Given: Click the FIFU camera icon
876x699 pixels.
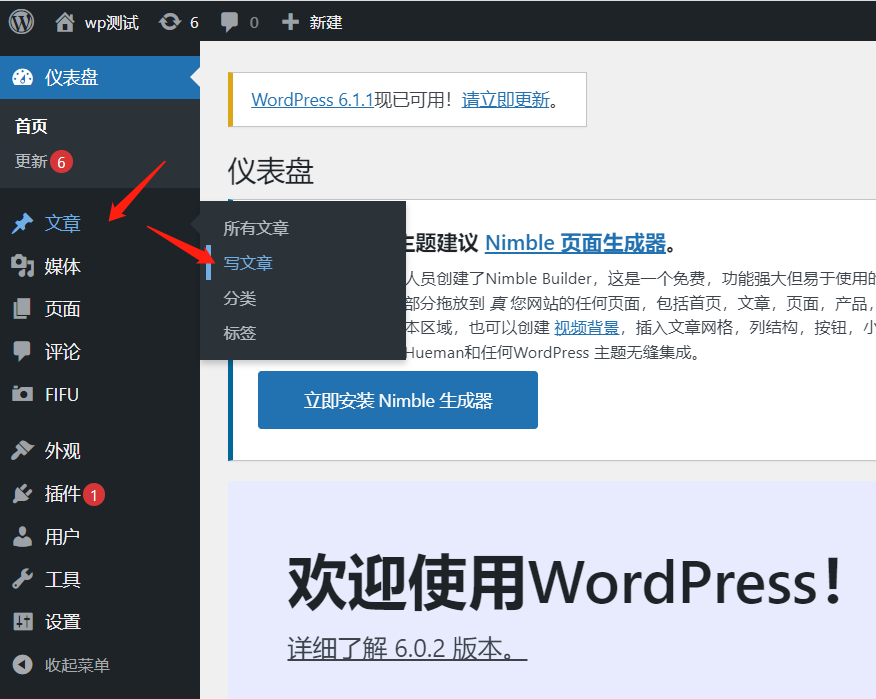Looking at the screenshot, I should pyautogui.click(x=22, y=394).
